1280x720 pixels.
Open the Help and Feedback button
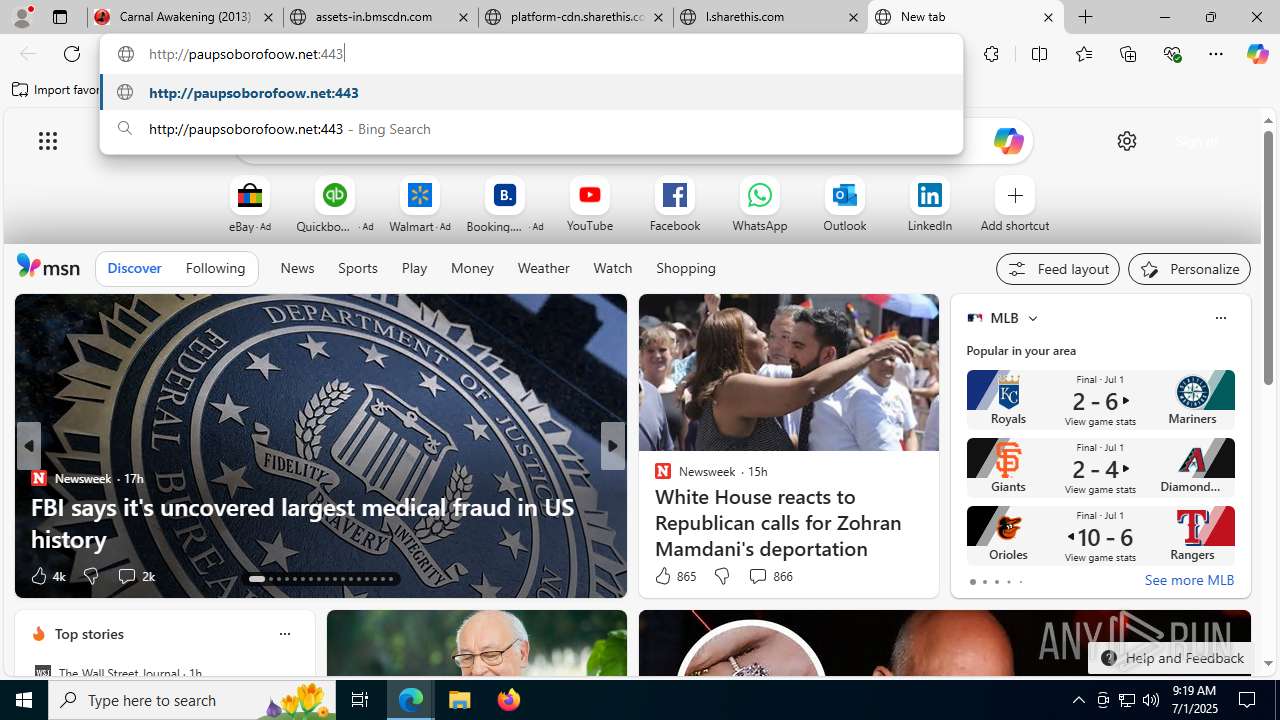click(1171, 658)
